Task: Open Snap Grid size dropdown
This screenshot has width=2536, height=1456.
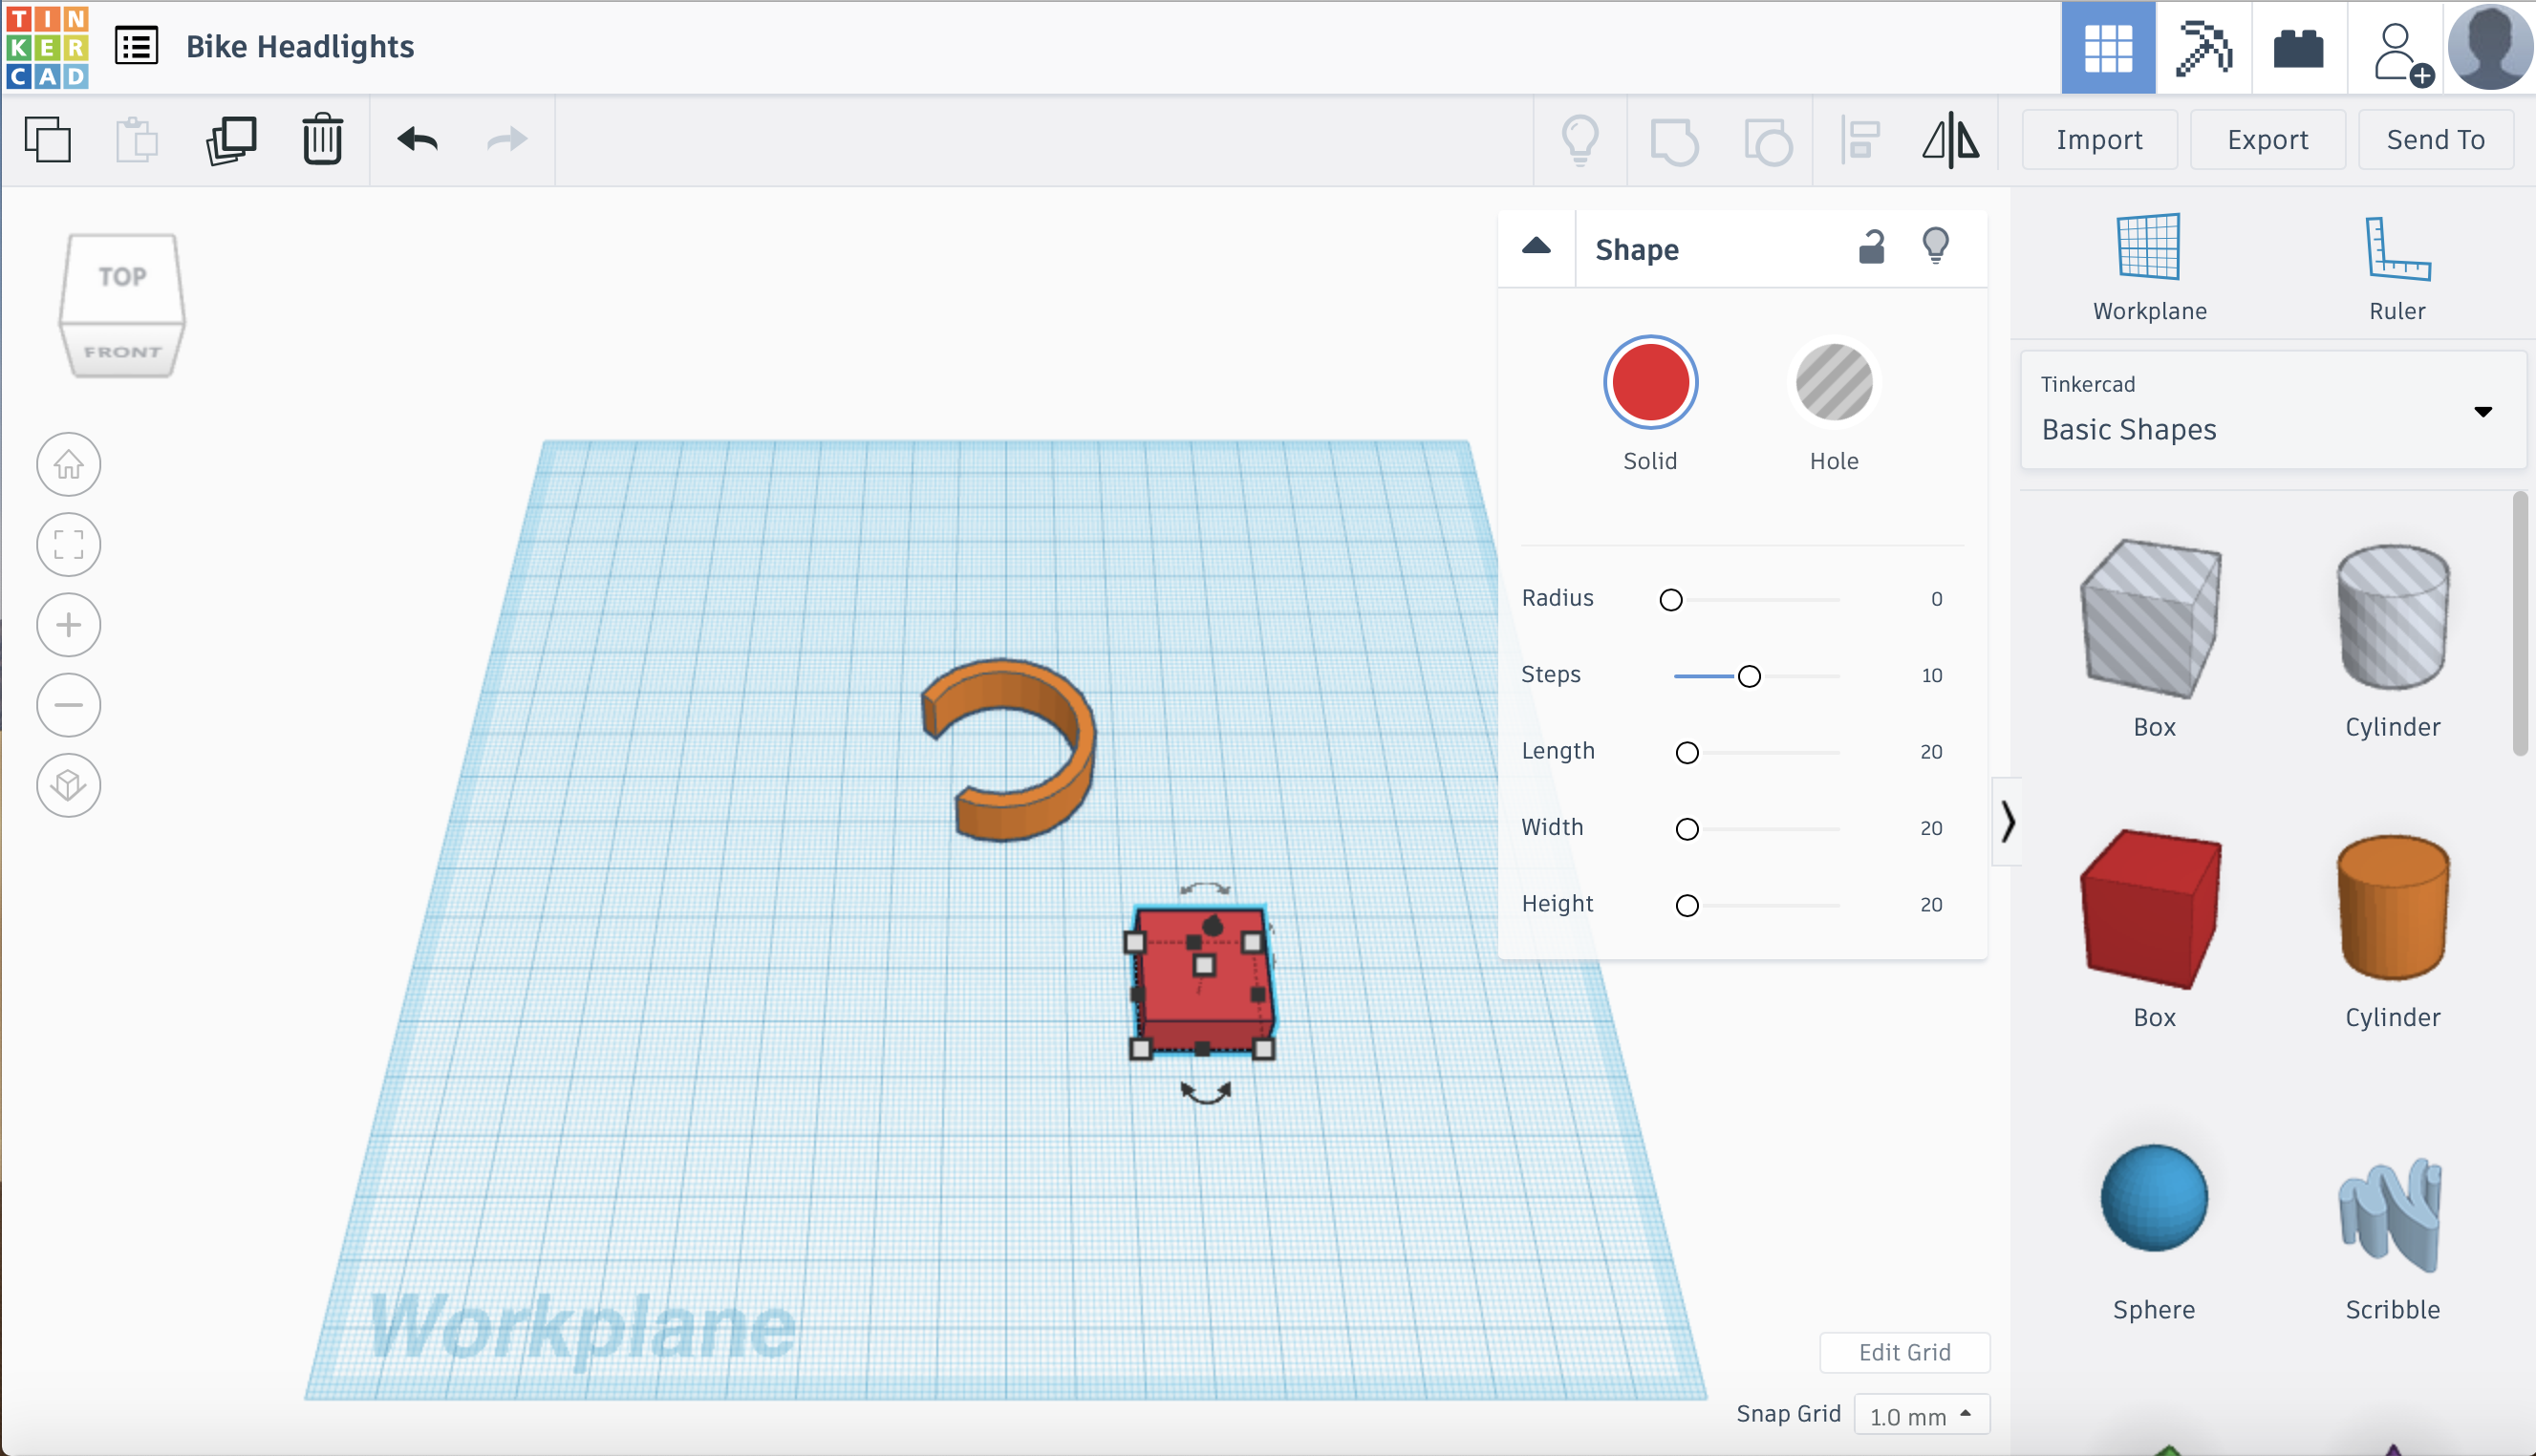Action: click(1921, 1415)
